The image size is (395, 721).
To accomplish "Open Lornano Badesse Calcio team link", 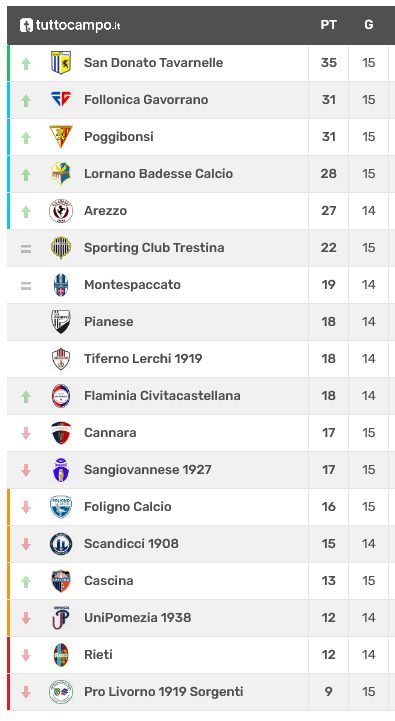I will (158, 173).
